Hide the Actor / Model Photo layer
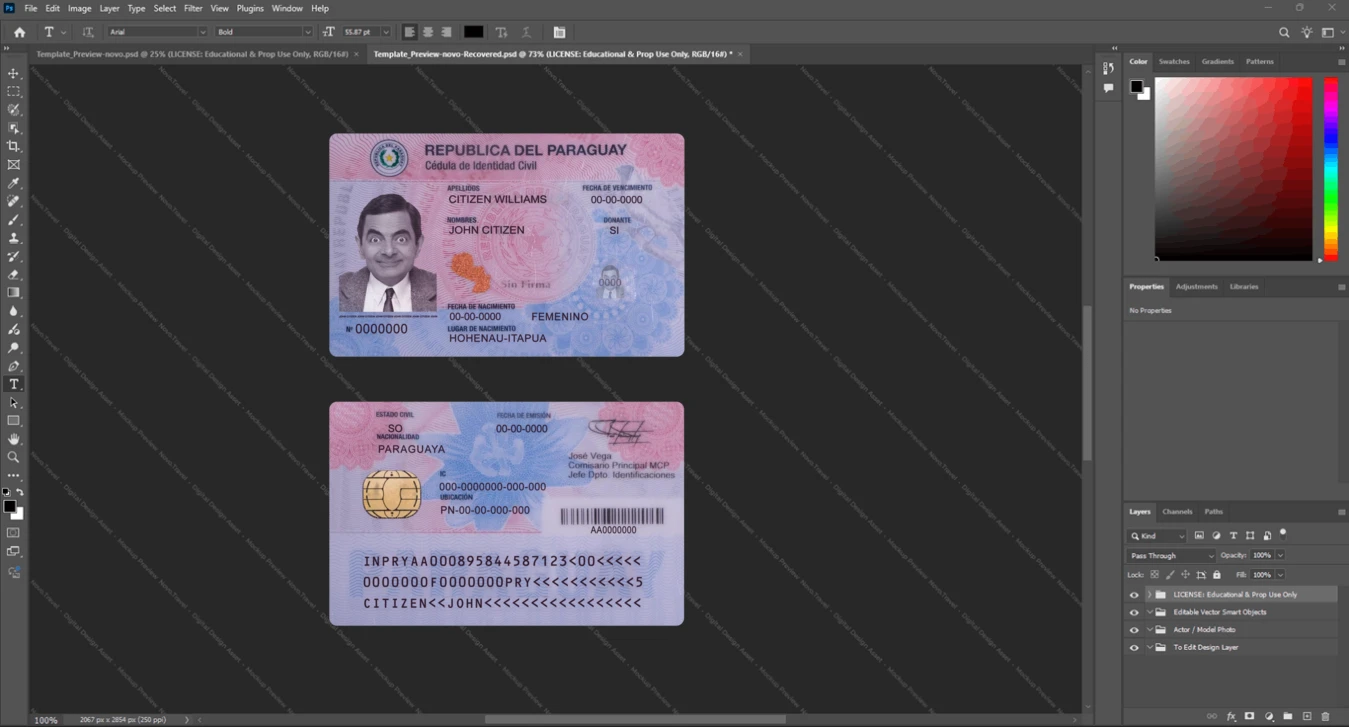This screenshot has height=727, width=1349. 1134,630
